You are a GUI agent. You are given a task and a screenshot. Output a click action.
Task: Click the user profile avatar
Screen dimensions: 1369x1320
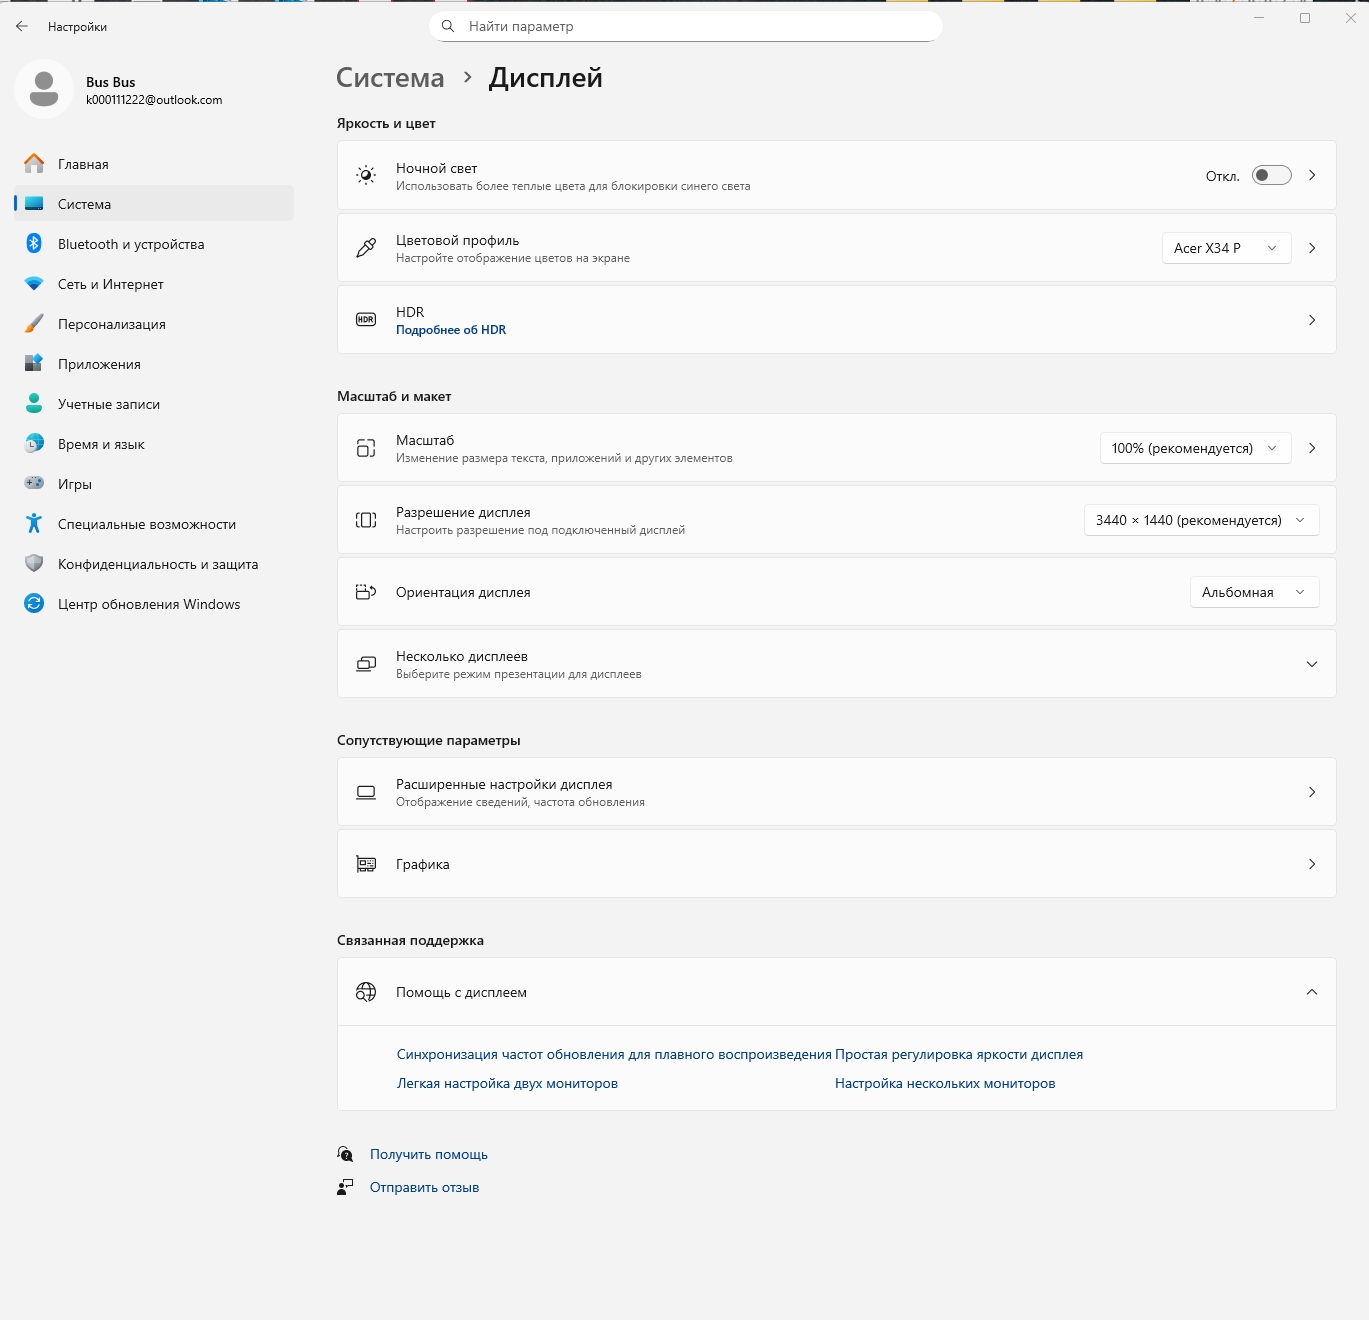[x=44, y=90]
